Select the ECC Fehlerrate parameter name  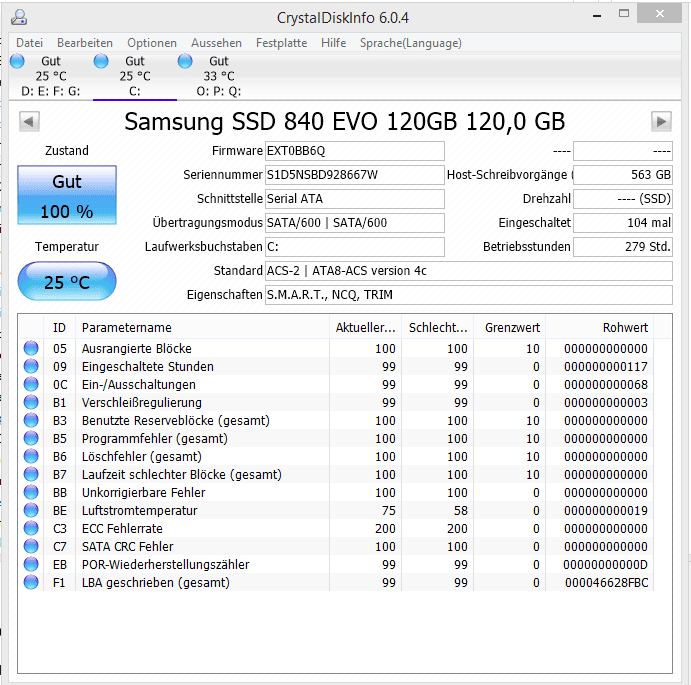[x=122, y=529]
